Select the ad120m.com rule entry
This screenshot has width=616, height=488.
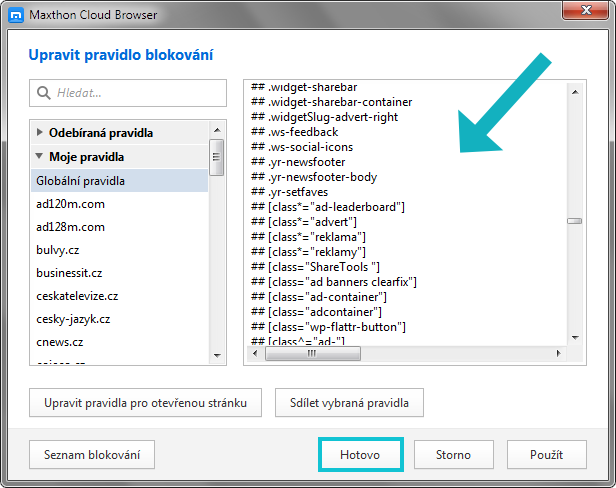pos(70,204)
